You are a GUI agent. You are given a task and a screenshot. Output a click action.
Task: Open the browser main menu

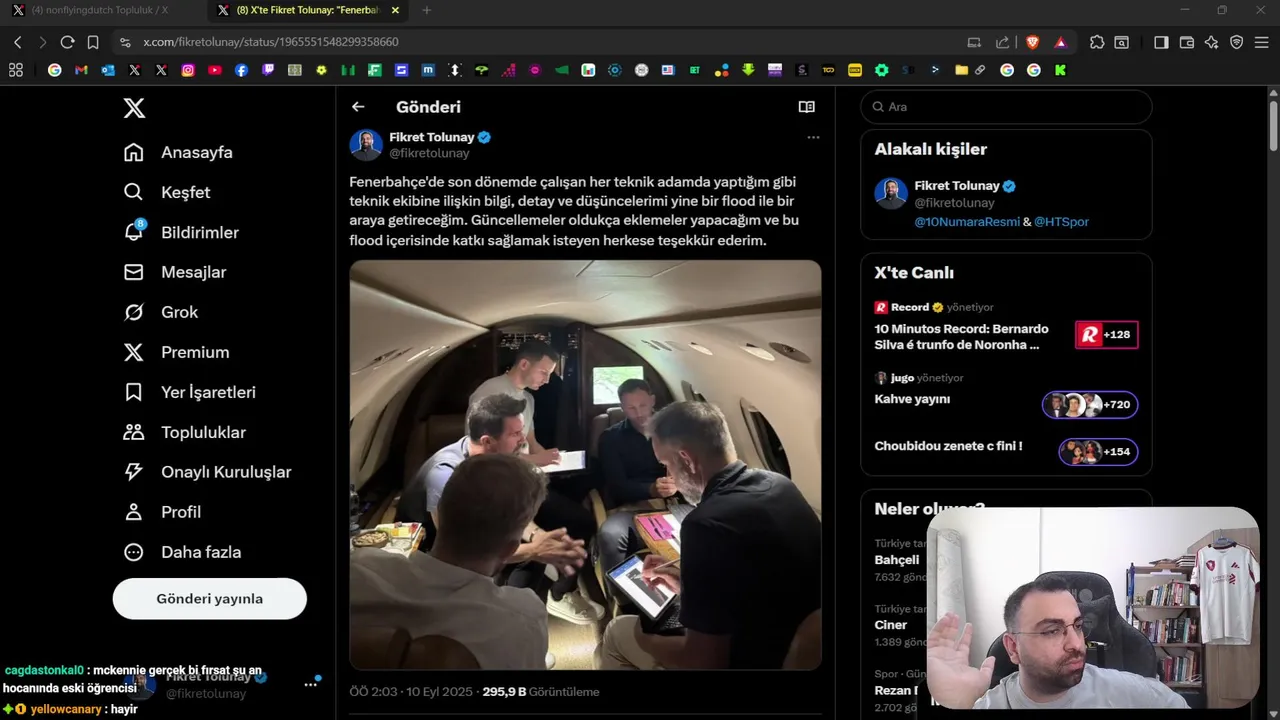tap(1262, 42)
